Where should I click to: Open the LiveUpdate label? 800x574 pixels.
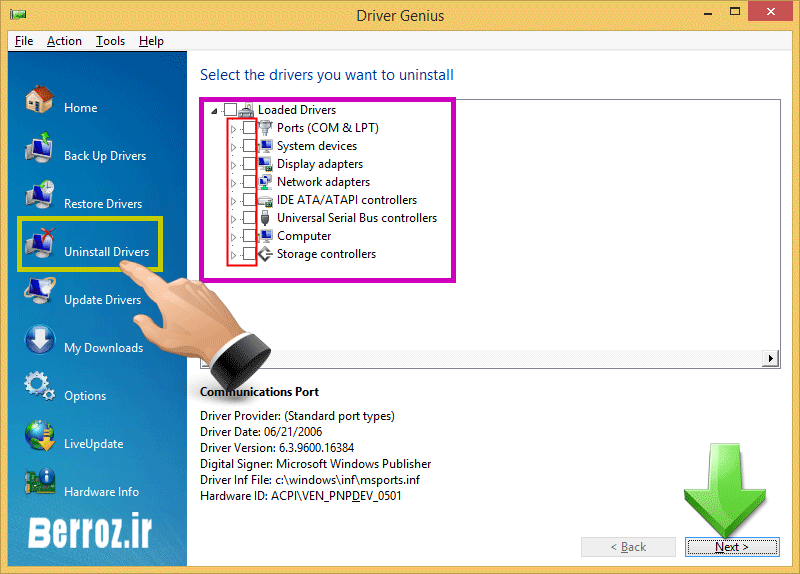click(94, 444)
